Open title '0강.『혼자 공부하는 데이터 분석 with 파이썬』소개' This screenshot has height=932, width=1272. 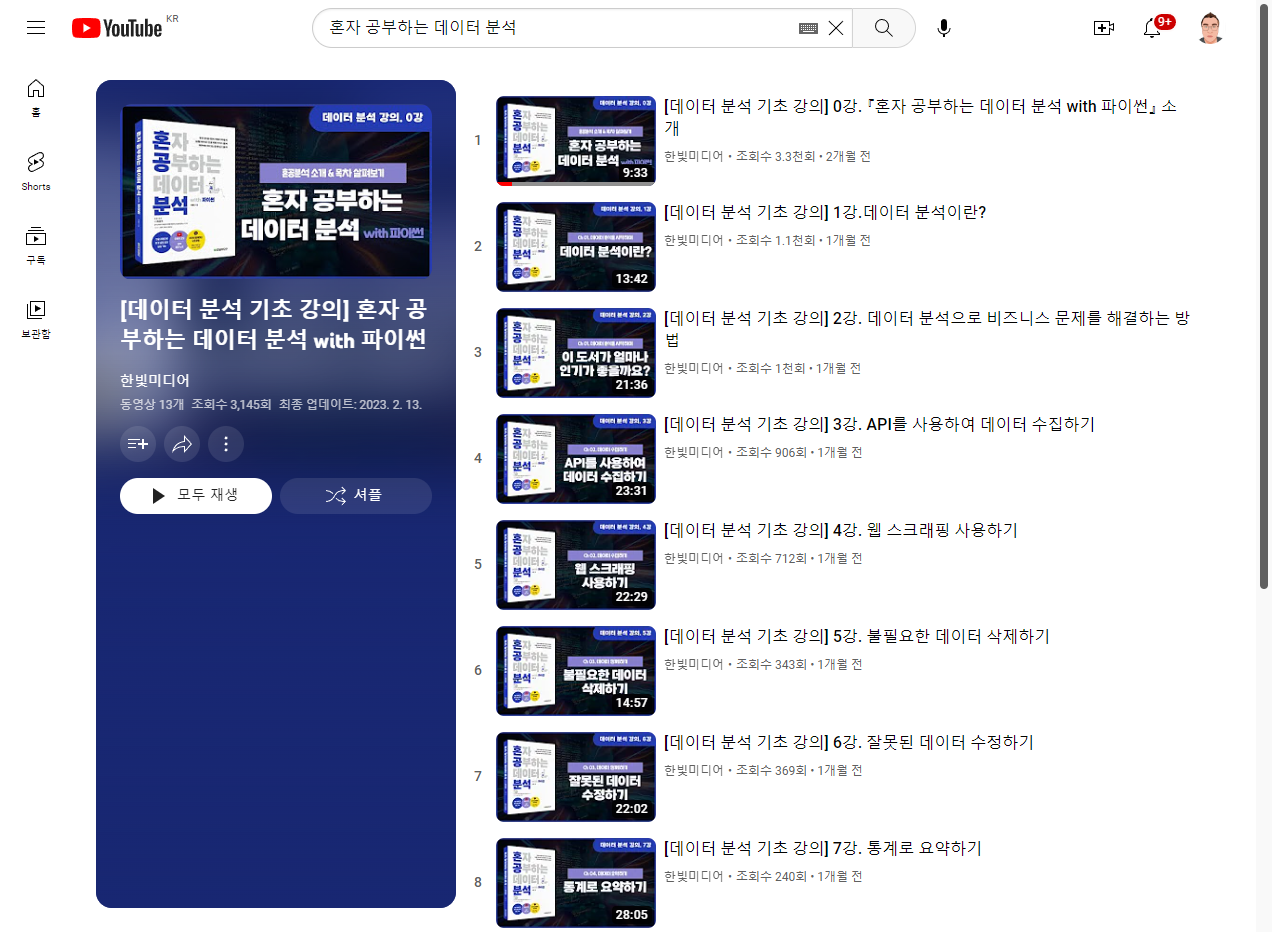[x=920, y=117]
